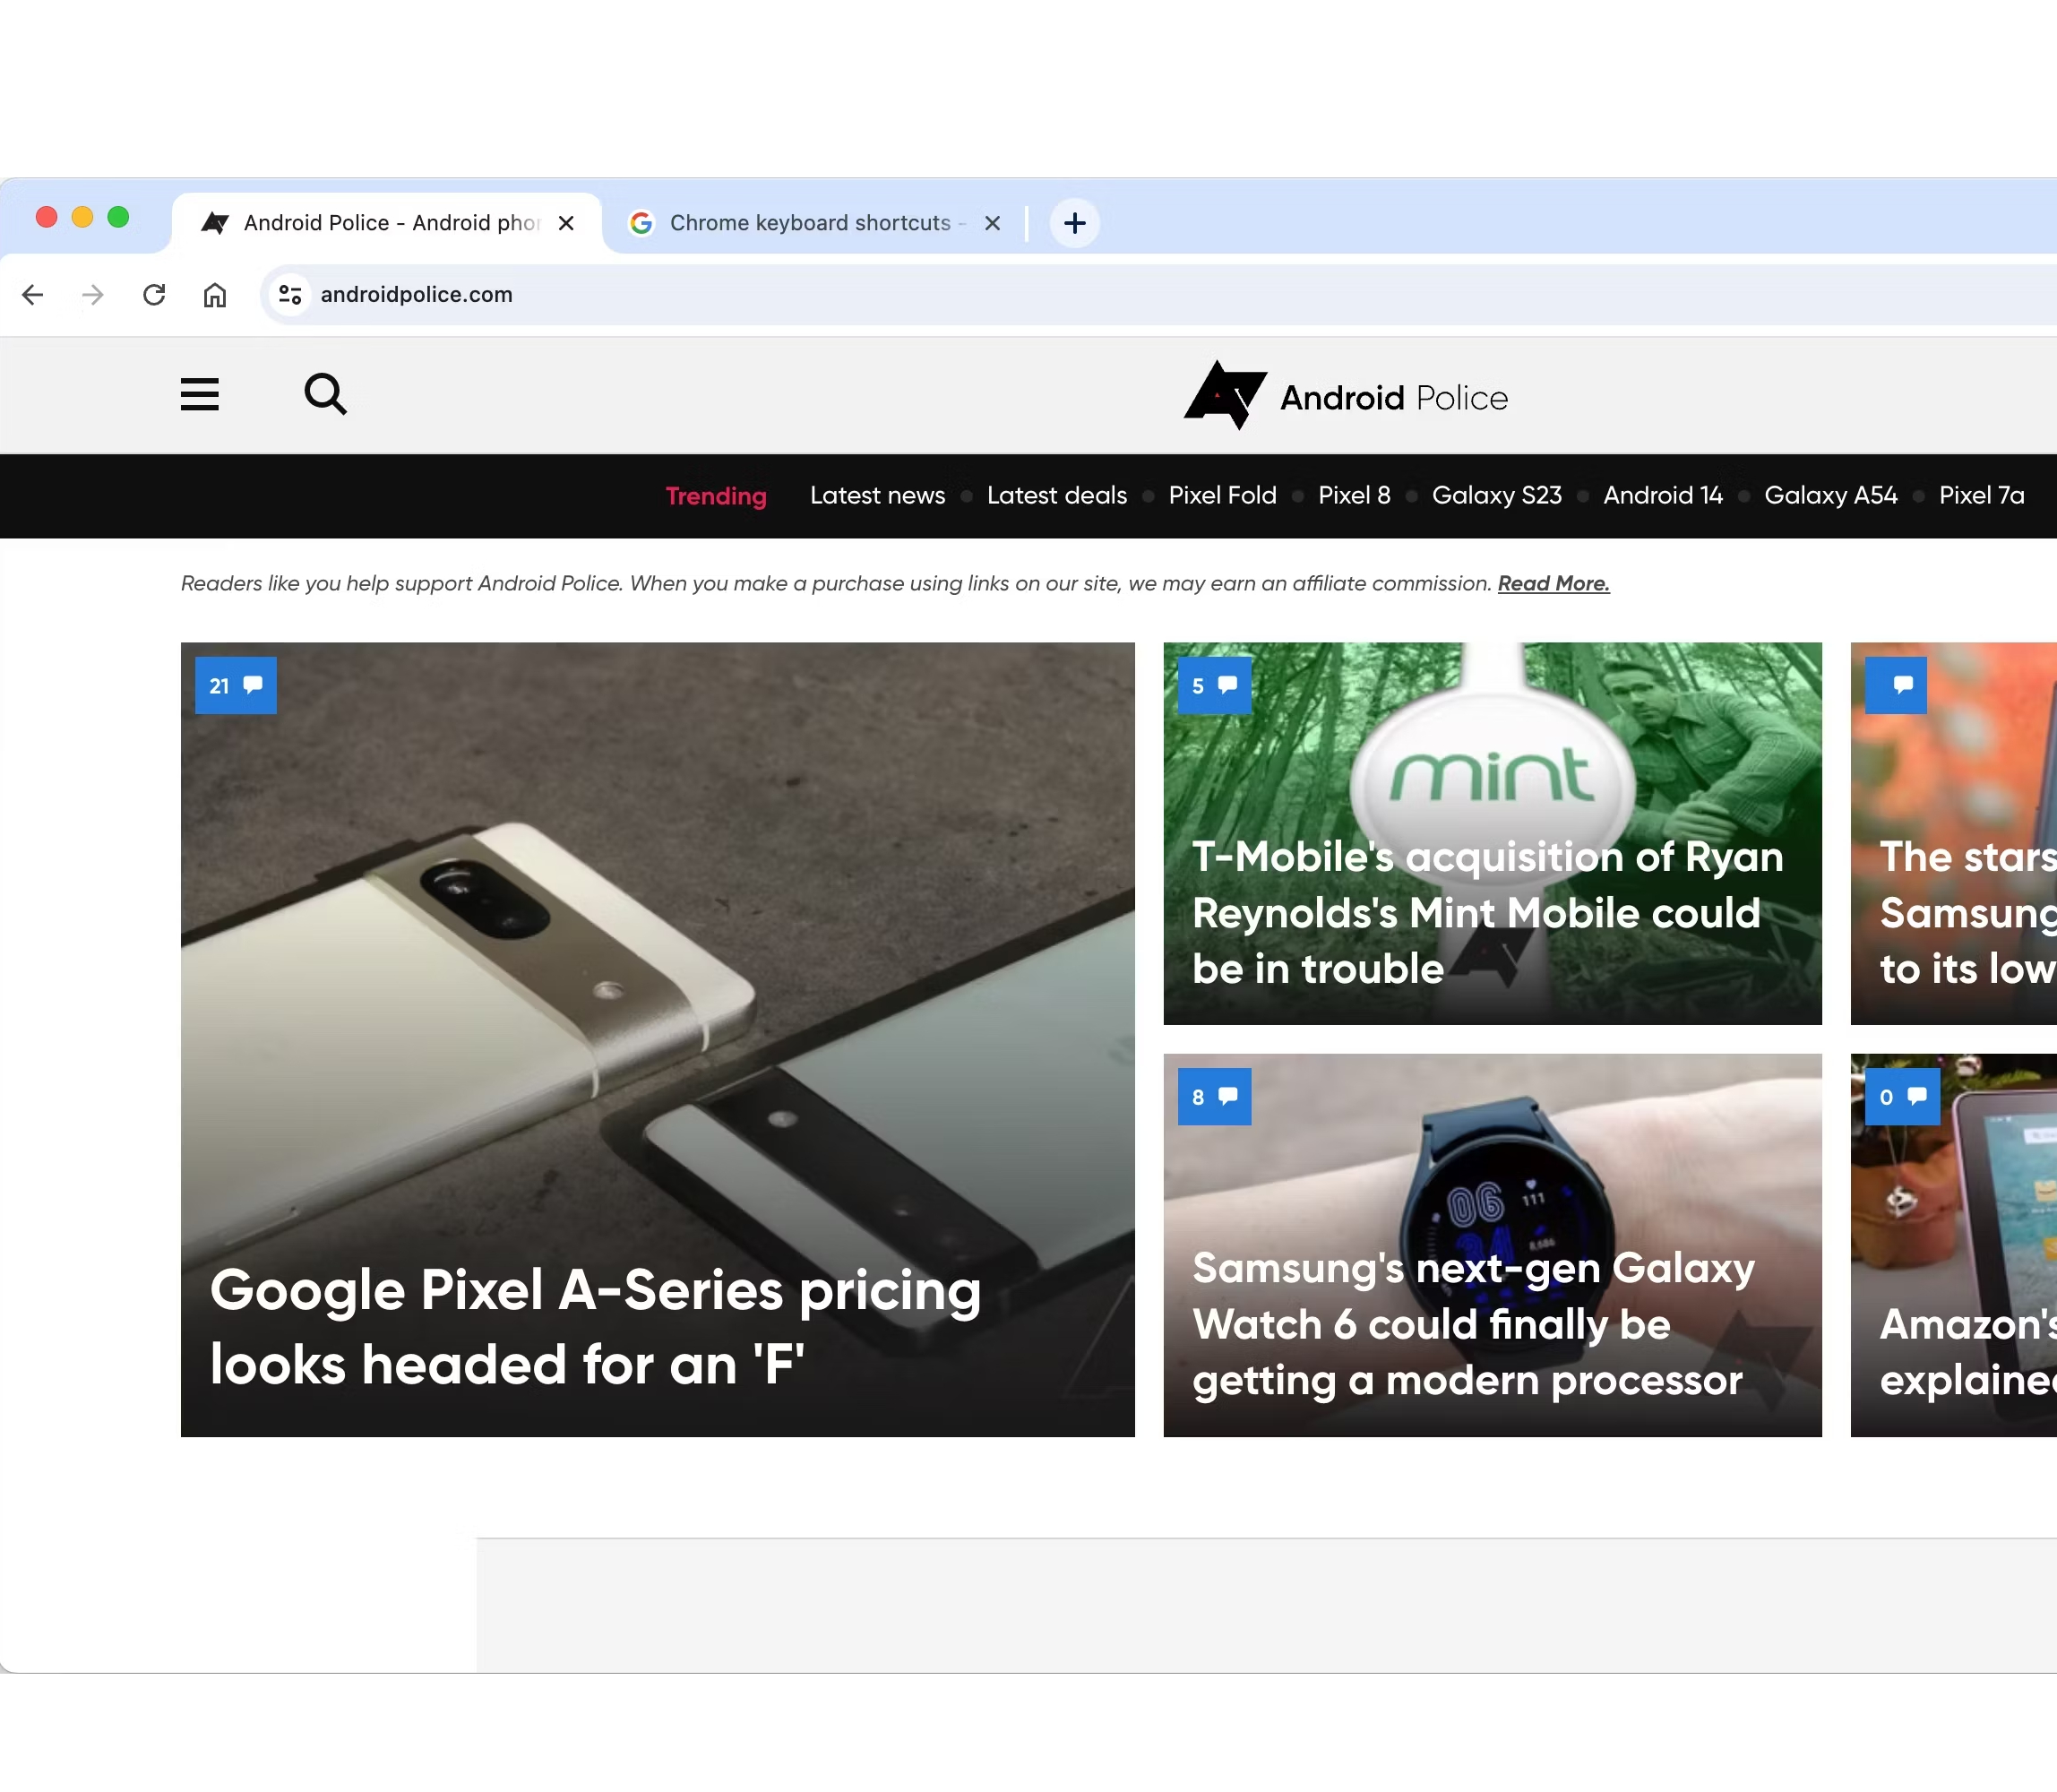
Task: Click the macOS green fullscreen button
Action: point(118,217)
